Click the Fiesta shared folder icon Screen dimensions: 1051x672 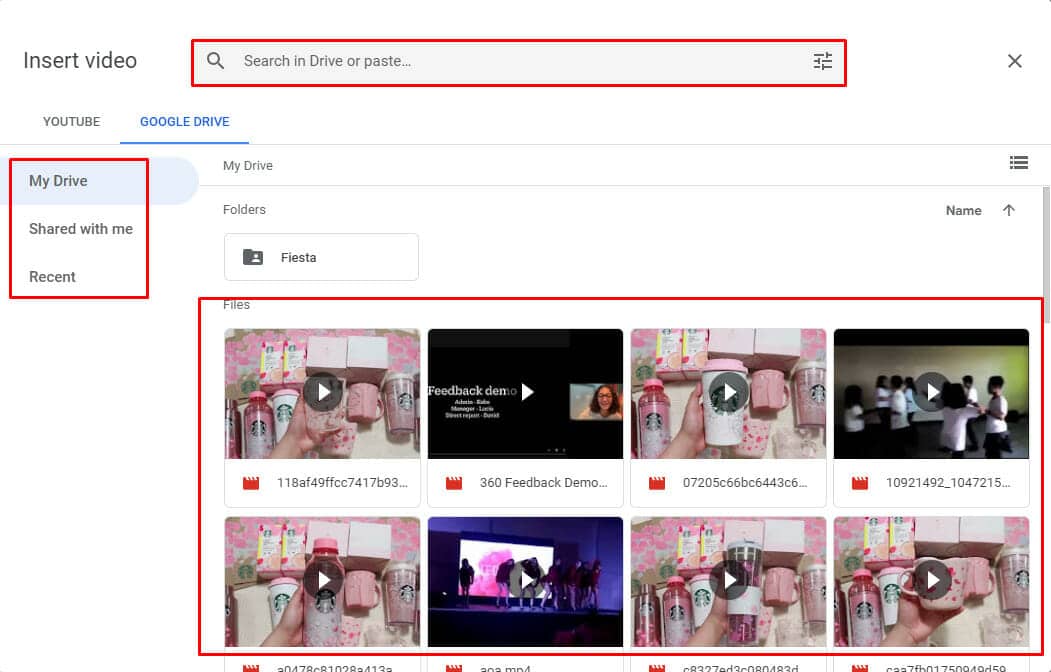[x=254, y=257]
